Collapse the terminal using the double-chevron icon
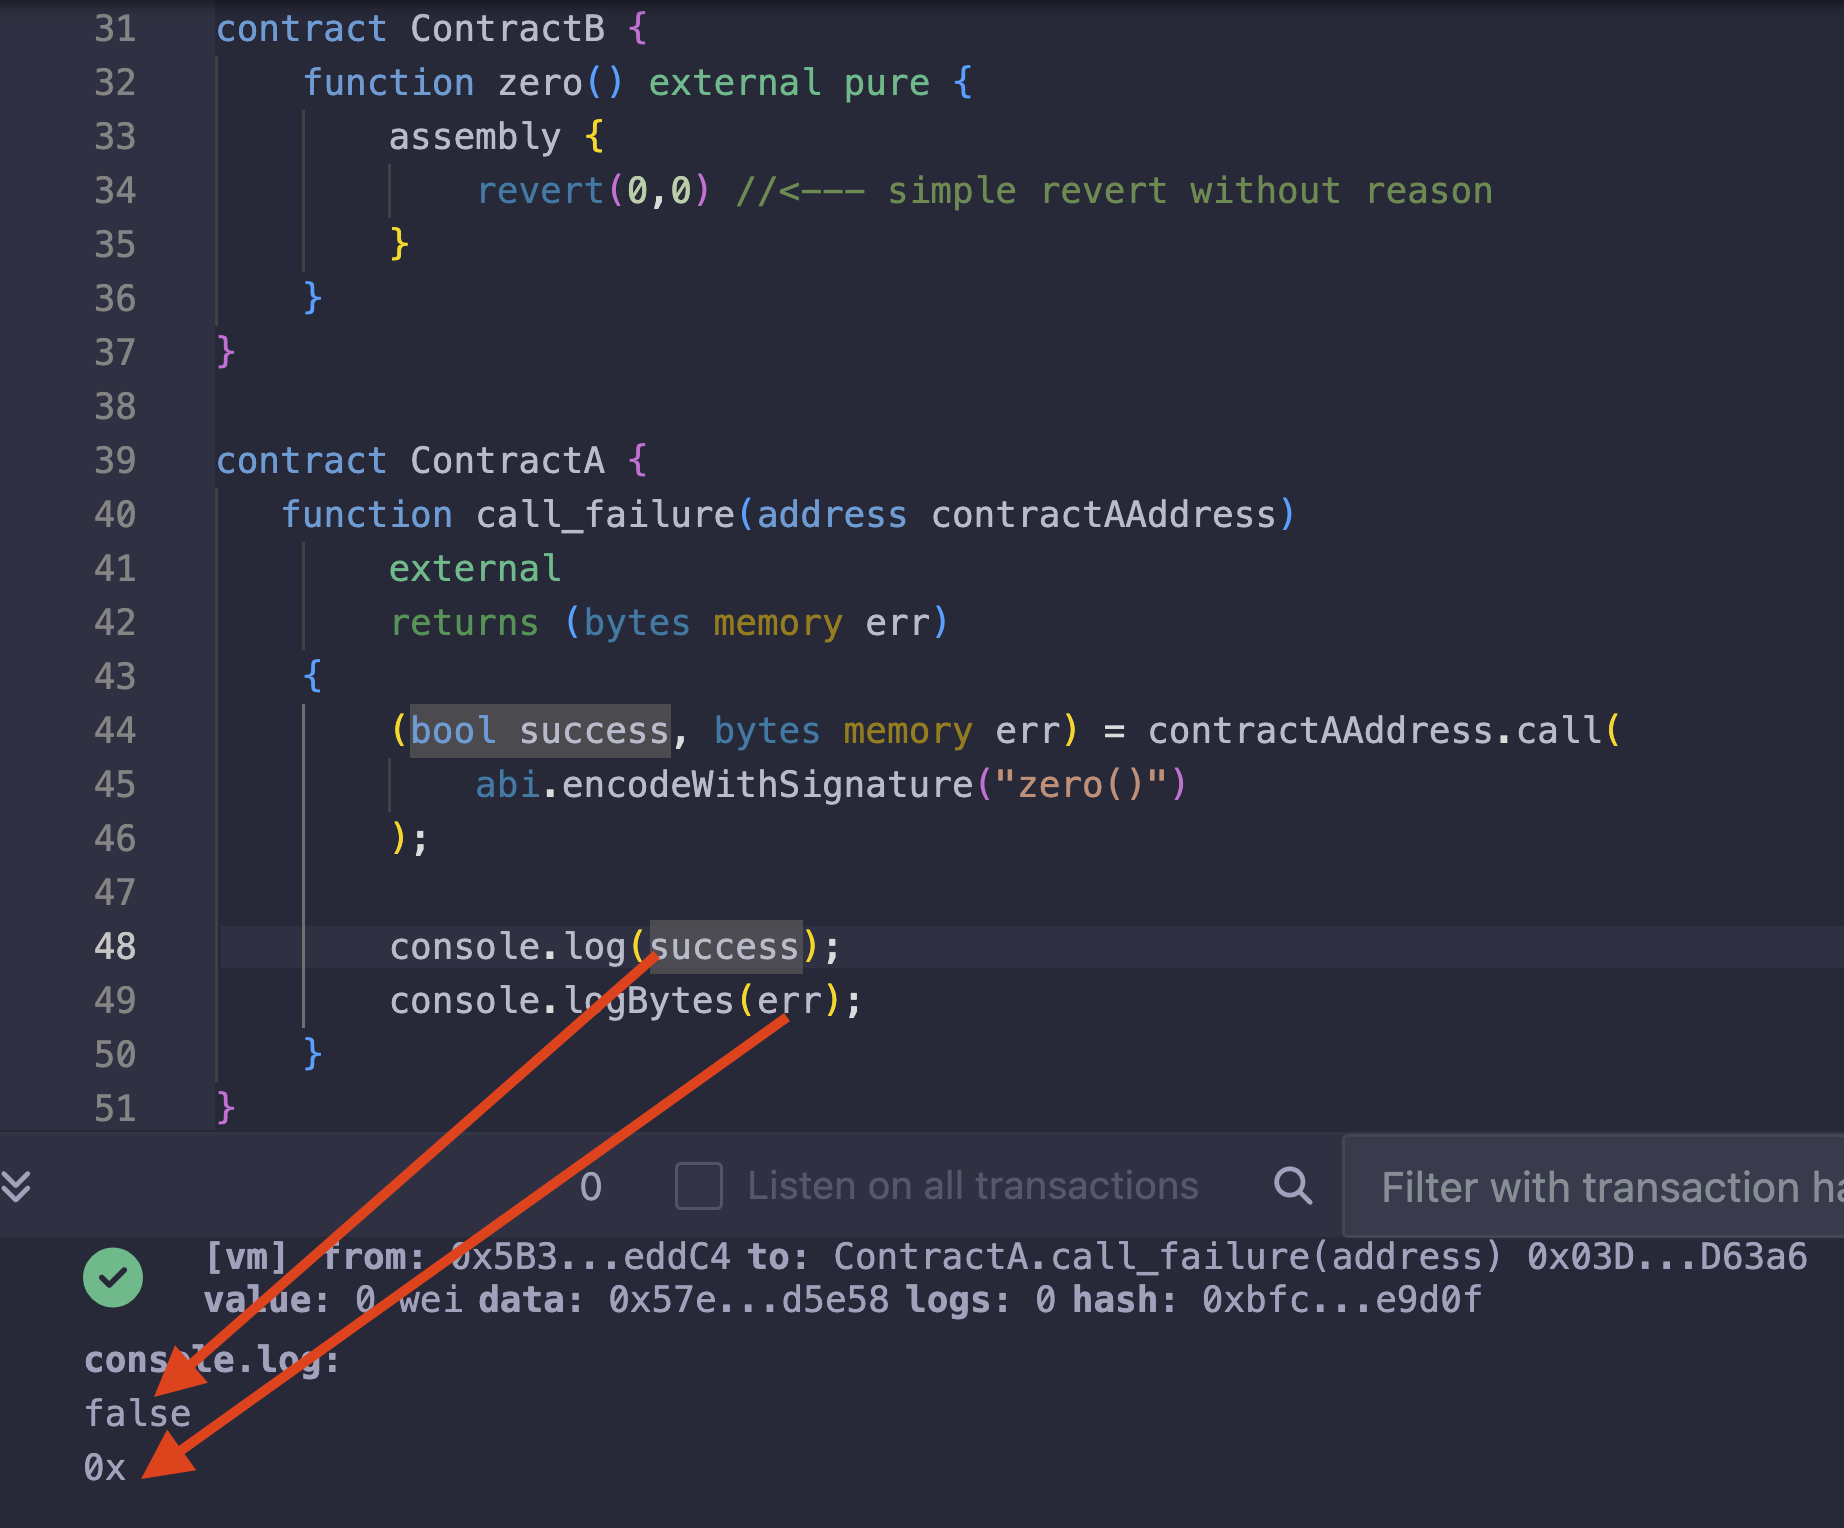The height and width of the screenshot is (1528, 1844). tap(16, 1186)
